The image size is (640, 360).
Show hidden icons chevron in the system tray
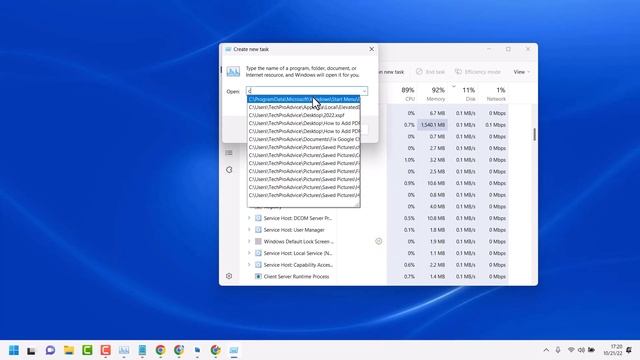click(546, 350)
